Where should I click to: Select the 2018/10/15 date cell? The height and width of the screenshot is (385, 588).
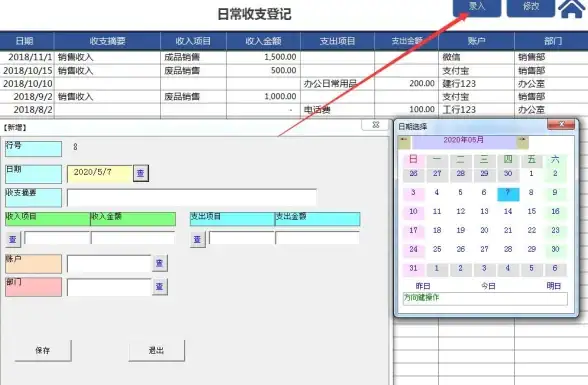(x=27, y=70)
